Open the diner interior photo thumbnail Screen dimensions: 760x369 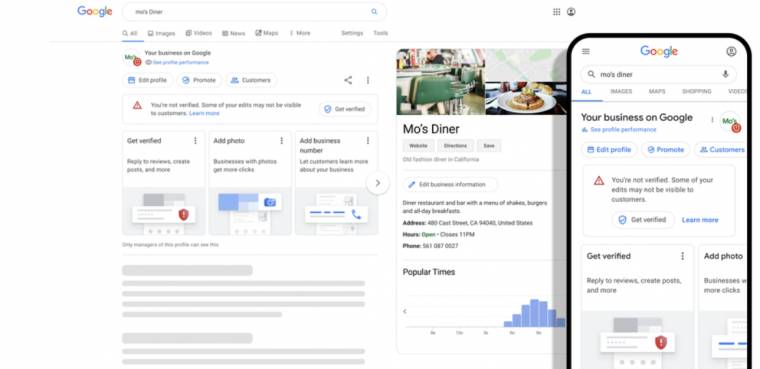[x=441, y=81]
